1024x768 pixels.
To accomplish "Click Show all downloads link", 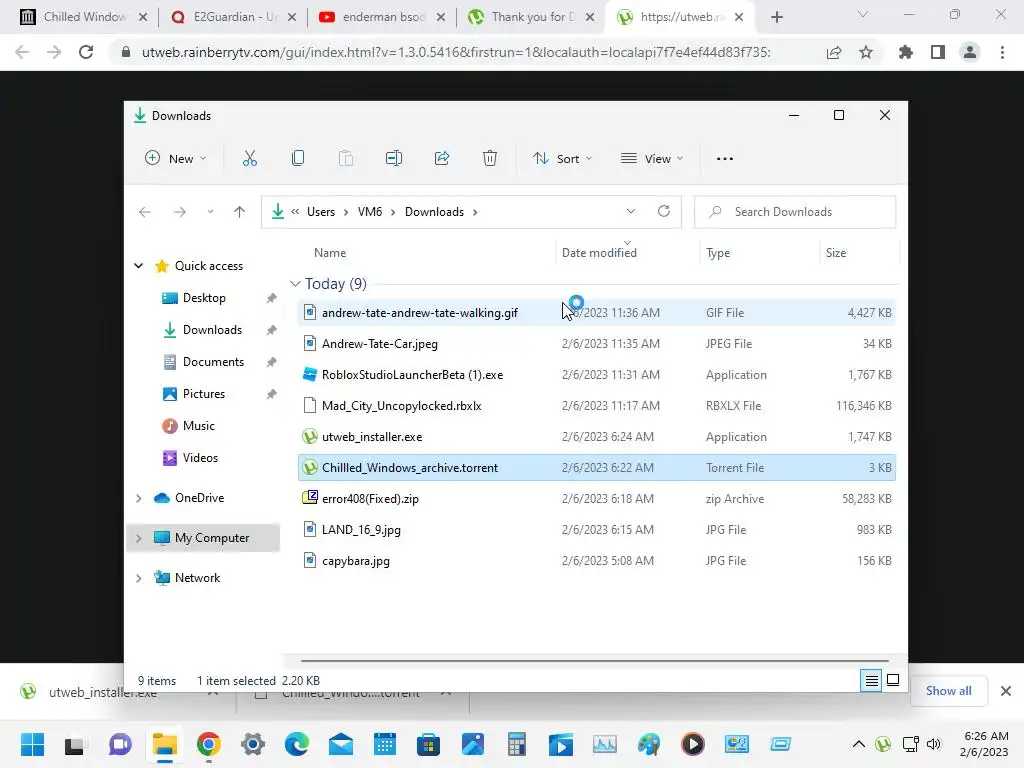I will pyautogui.click(x=948, y=691).
